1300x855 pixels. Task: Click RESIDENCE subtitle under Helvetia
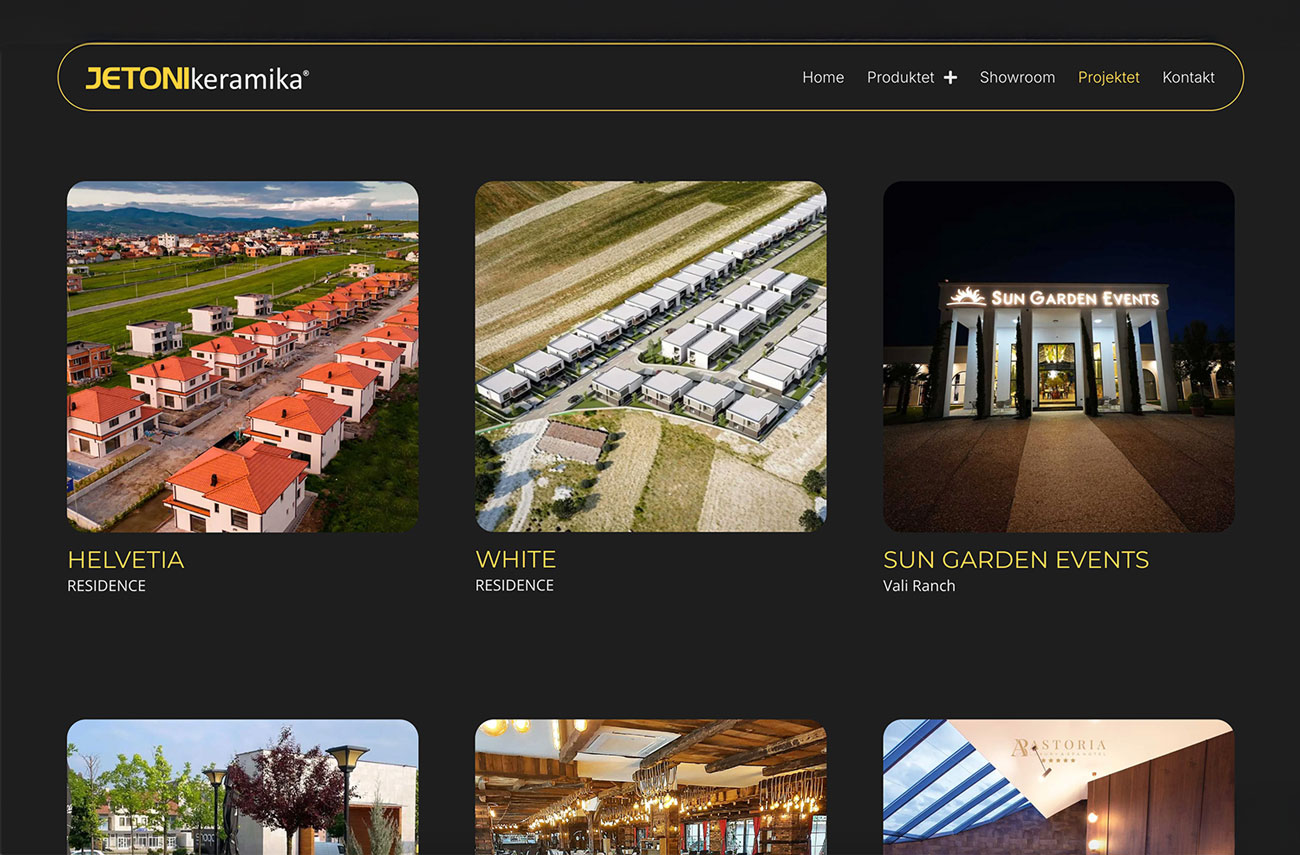pyautogui.click(x=106, y=586)
